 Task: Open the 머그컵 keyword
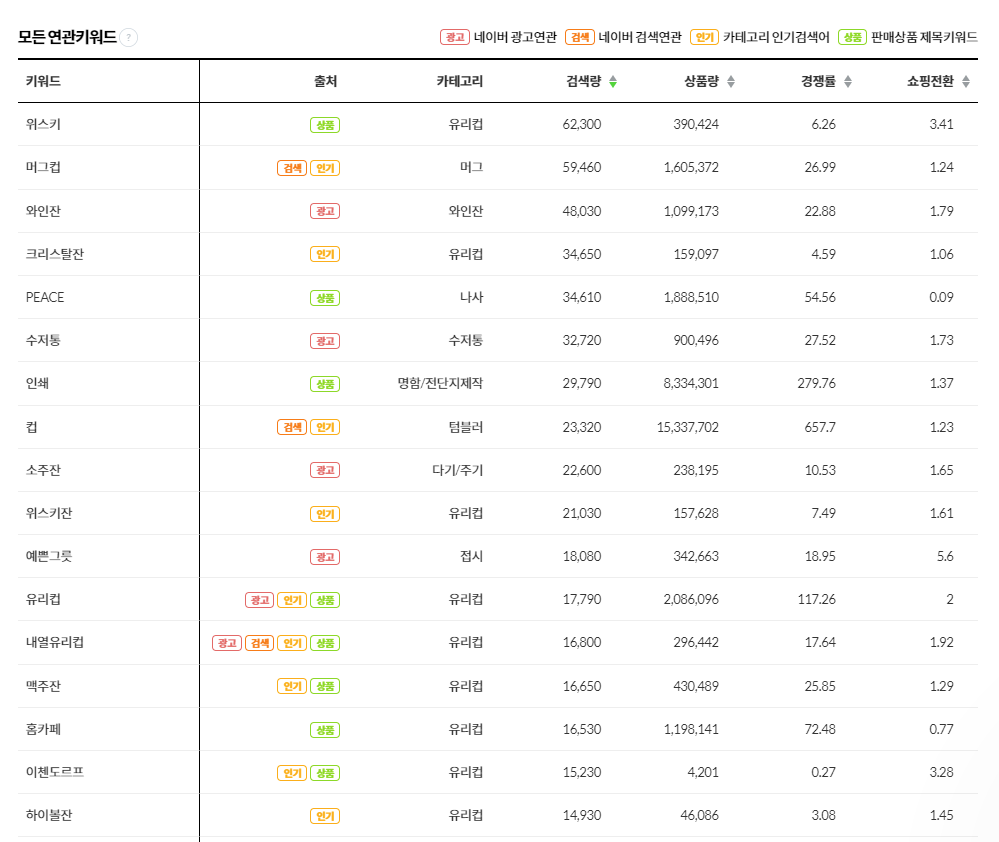[43, 168]
